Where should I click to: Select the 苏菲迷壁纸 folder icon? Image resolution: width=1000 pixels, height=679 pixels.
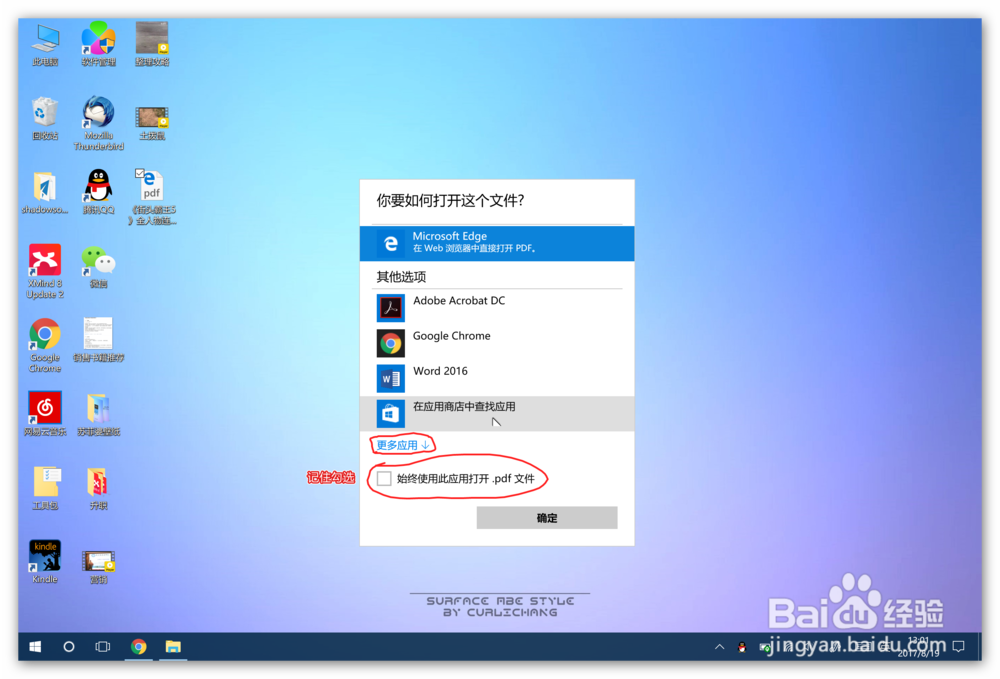[98, 414]
